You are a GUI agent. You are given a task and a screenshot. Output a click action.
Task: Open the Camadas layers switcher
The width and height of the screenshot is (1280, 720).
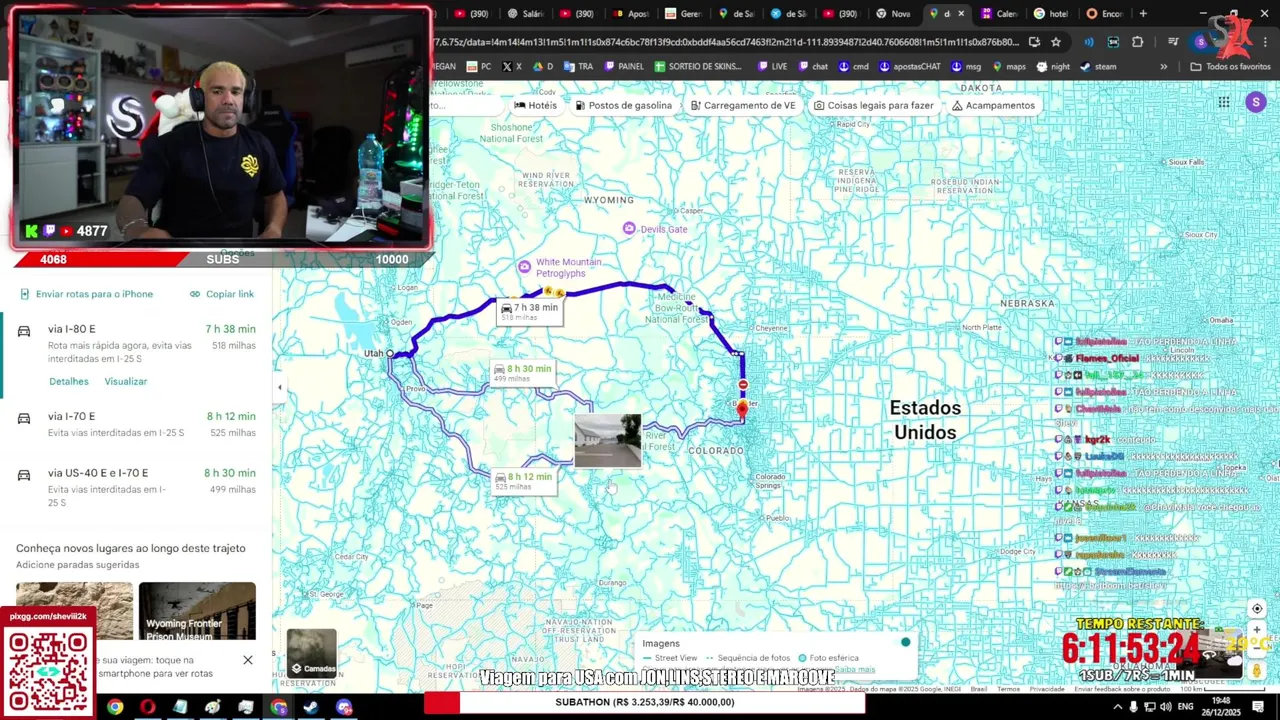(312, 653)
